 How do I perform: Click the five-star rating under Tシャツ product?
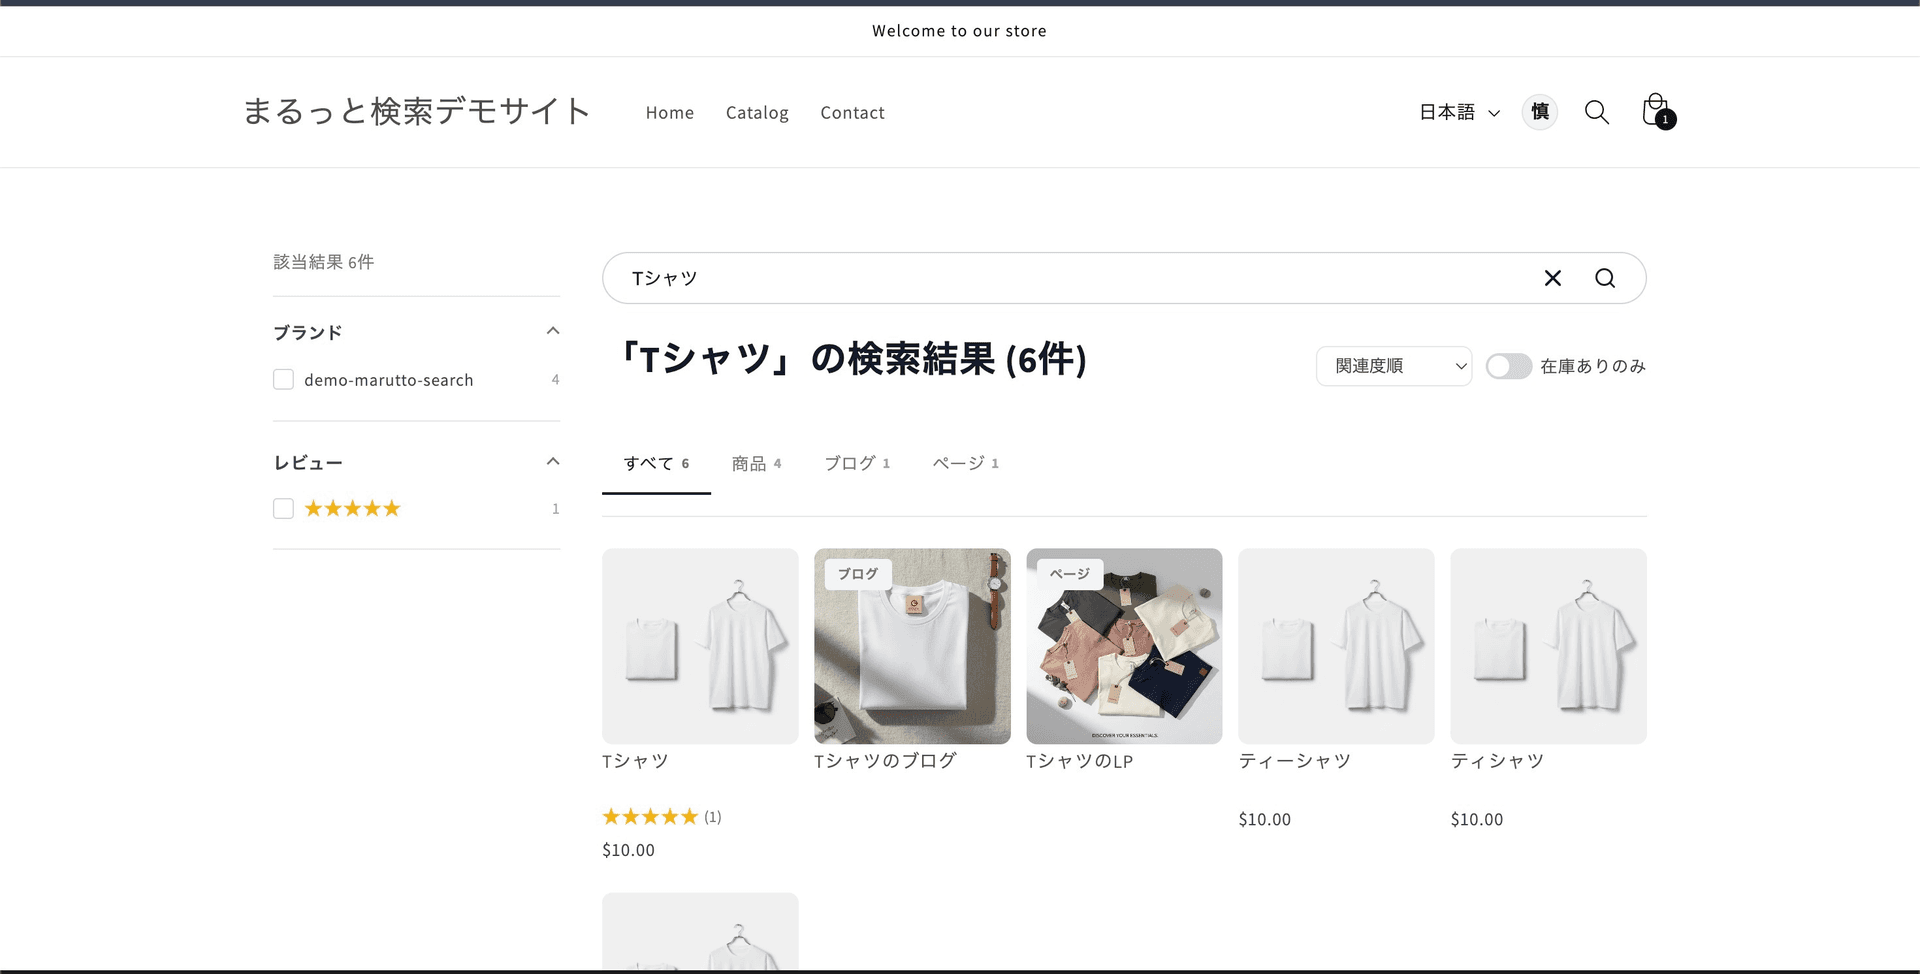click(650, 817)
